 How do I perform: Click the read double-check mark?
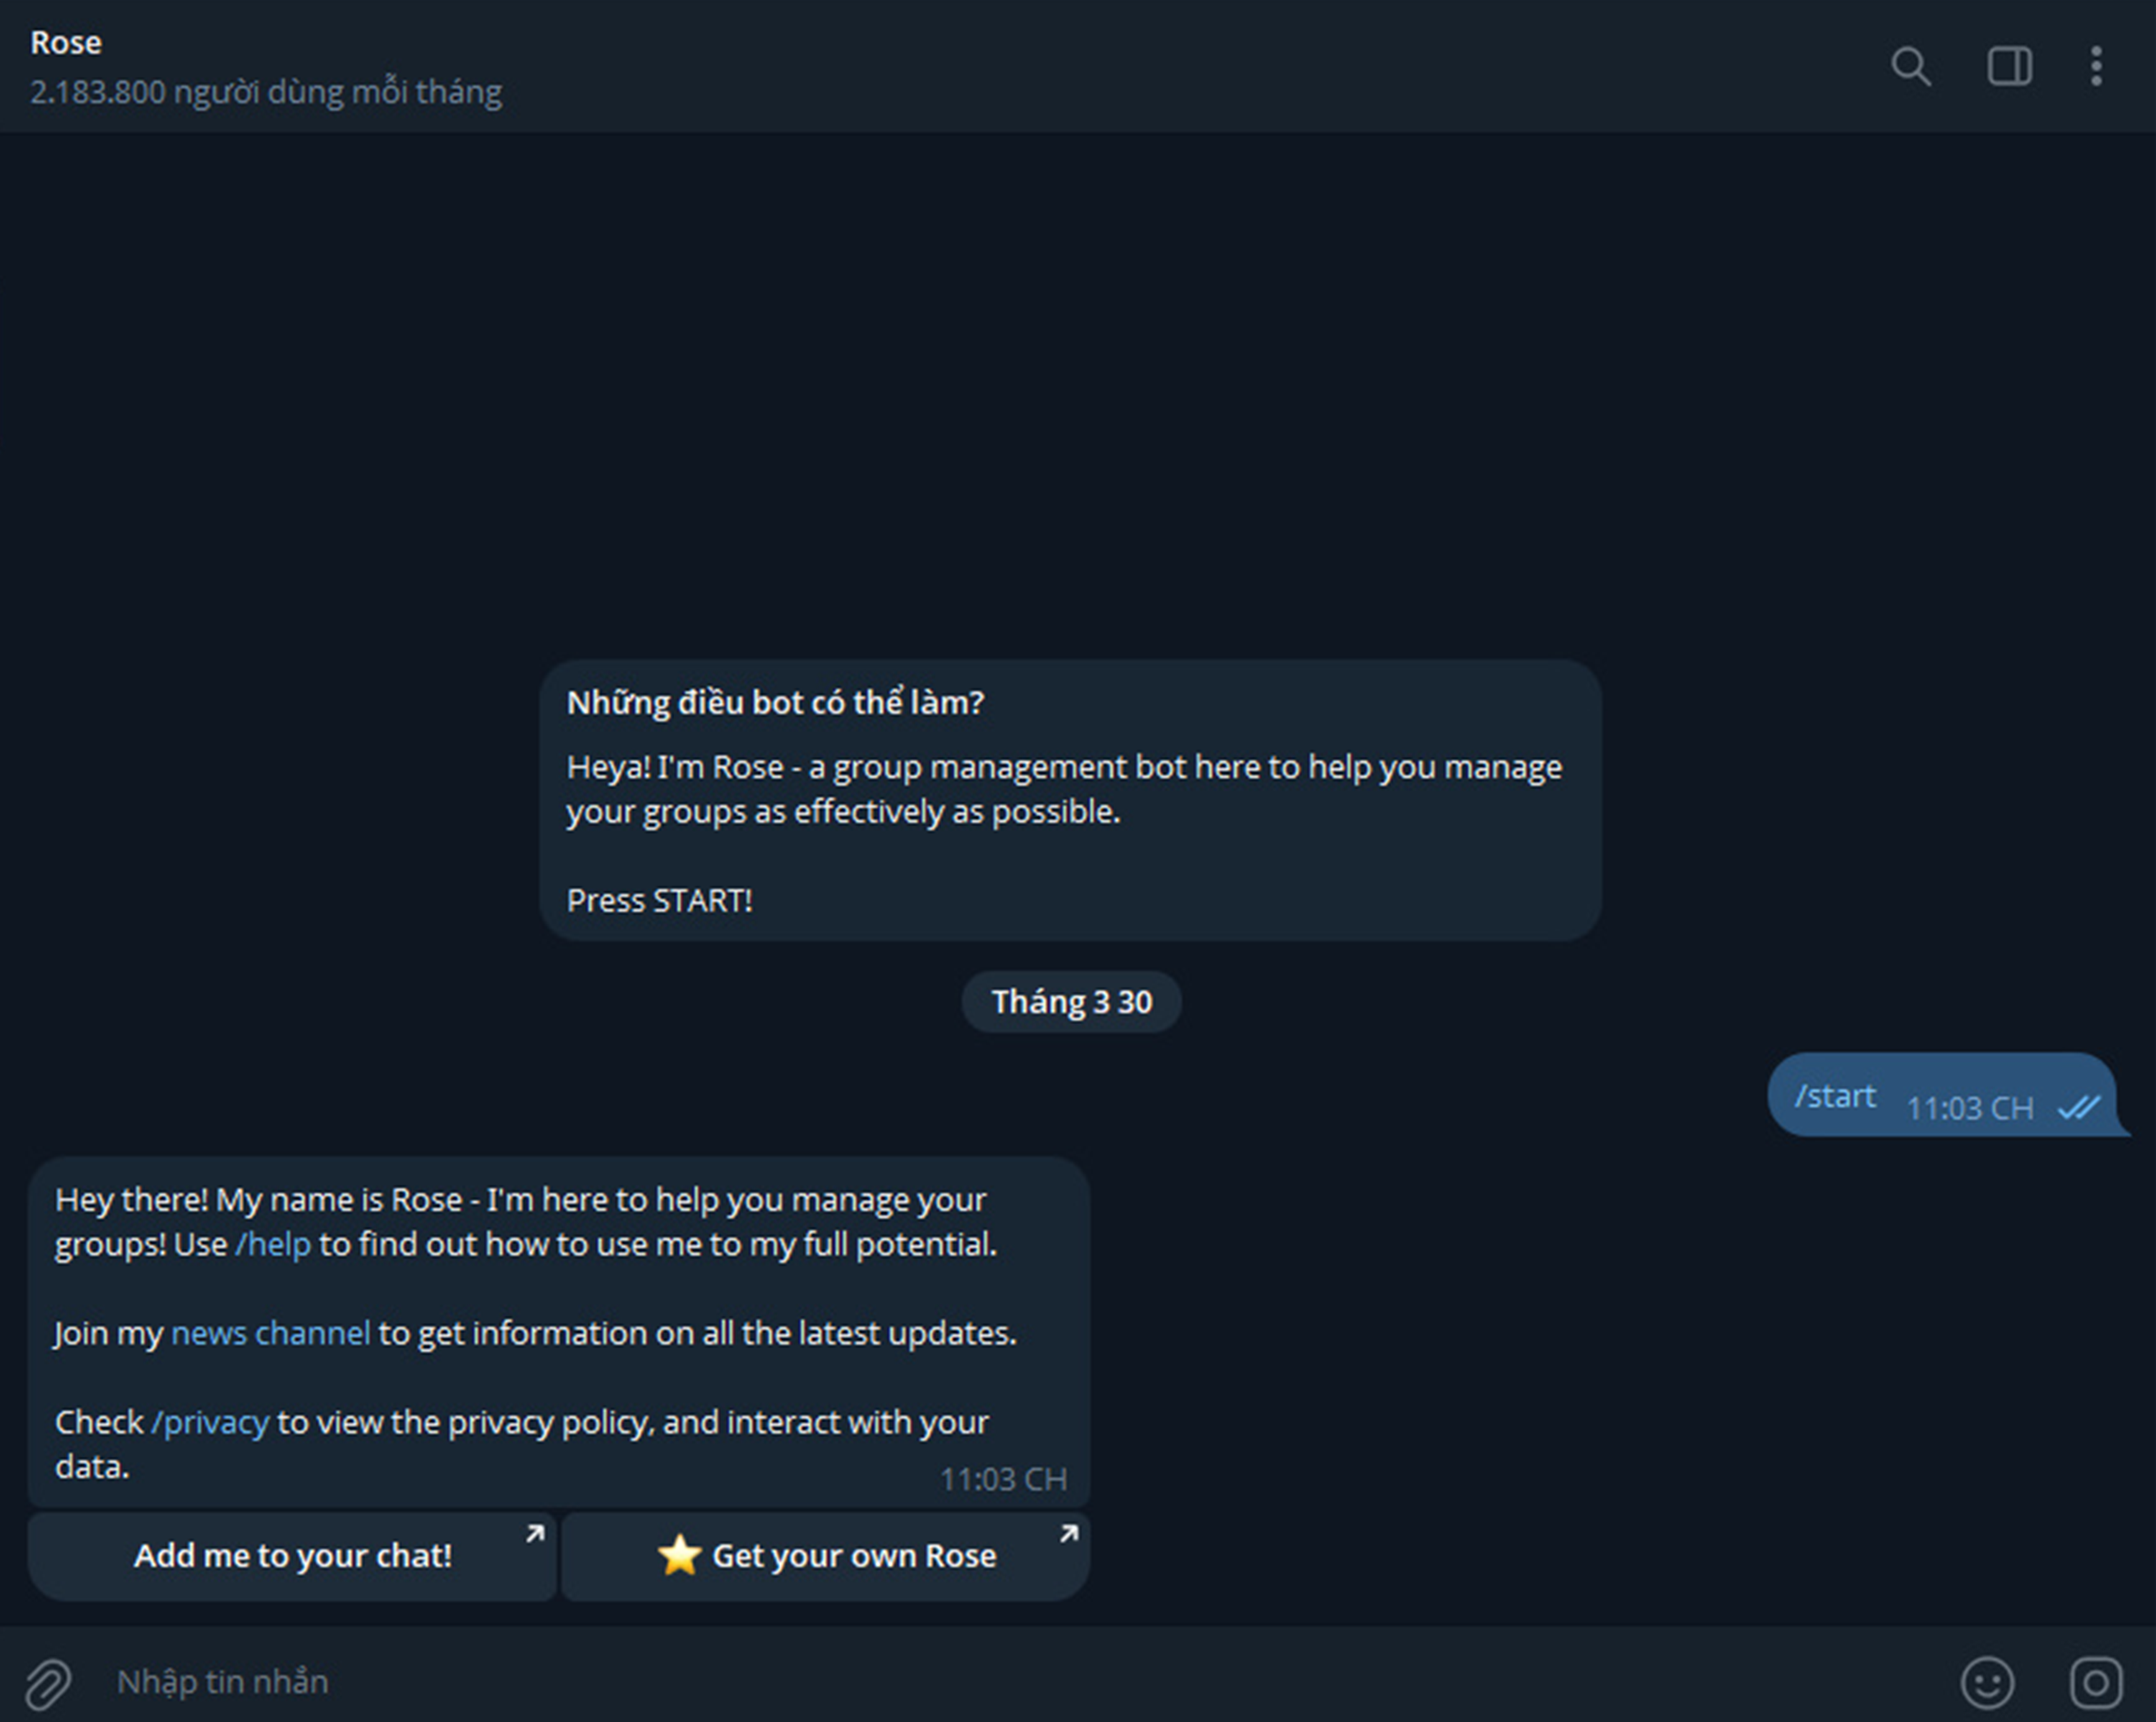click(x=2078, y=1107)
